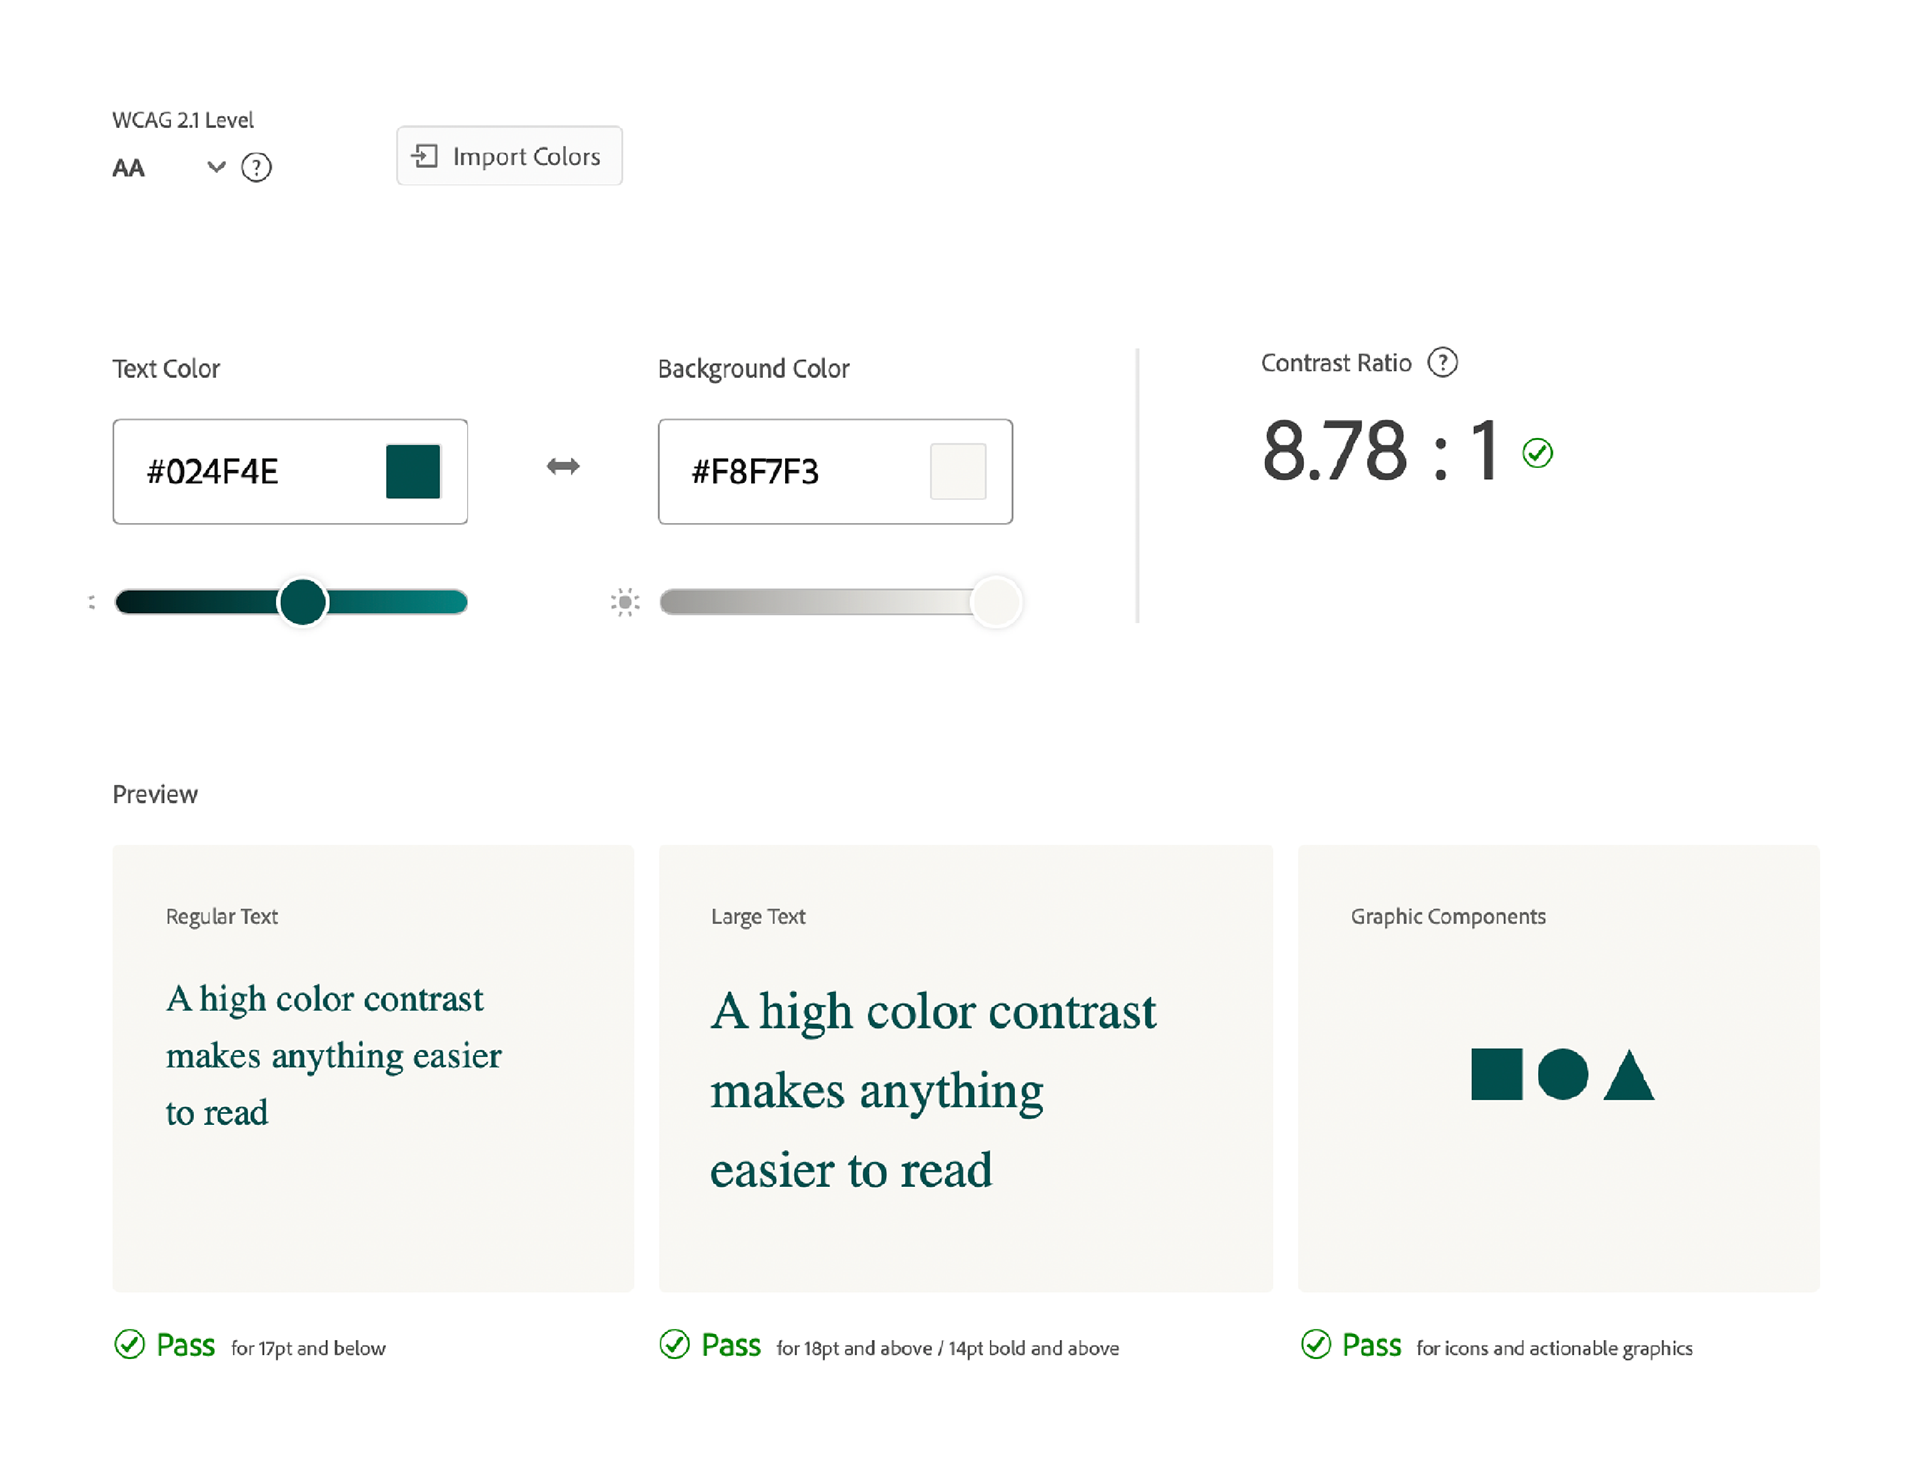This screenshot has width=1920, height=1468.
Task: Expand the WCAG level chevron
Action: 216,167
